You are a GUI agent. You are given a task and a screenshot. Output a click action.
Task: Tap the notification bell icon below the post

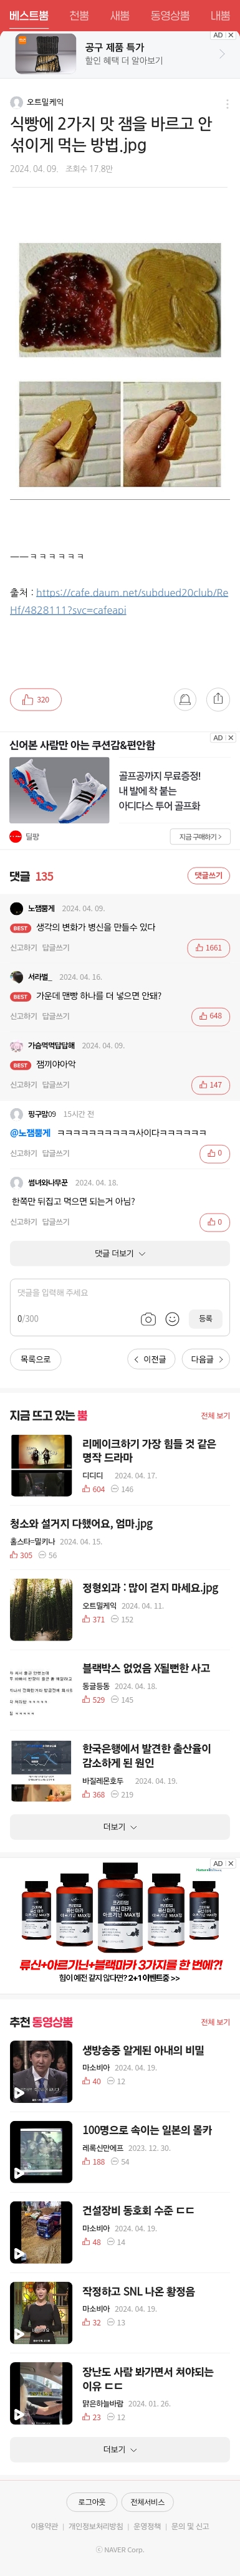tap(185, 700)
